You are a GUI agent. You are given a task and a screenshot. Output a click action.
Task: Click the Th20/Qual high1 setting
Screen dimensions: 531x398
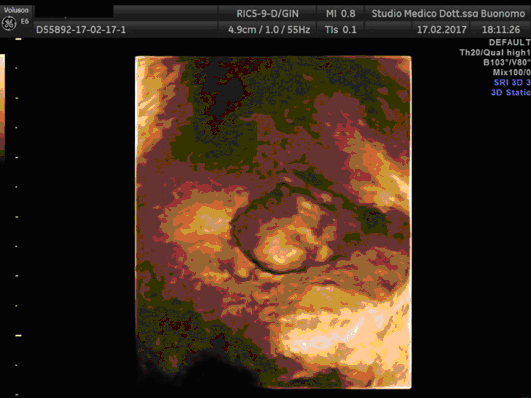pyautogui.click(x=495, y=53)
